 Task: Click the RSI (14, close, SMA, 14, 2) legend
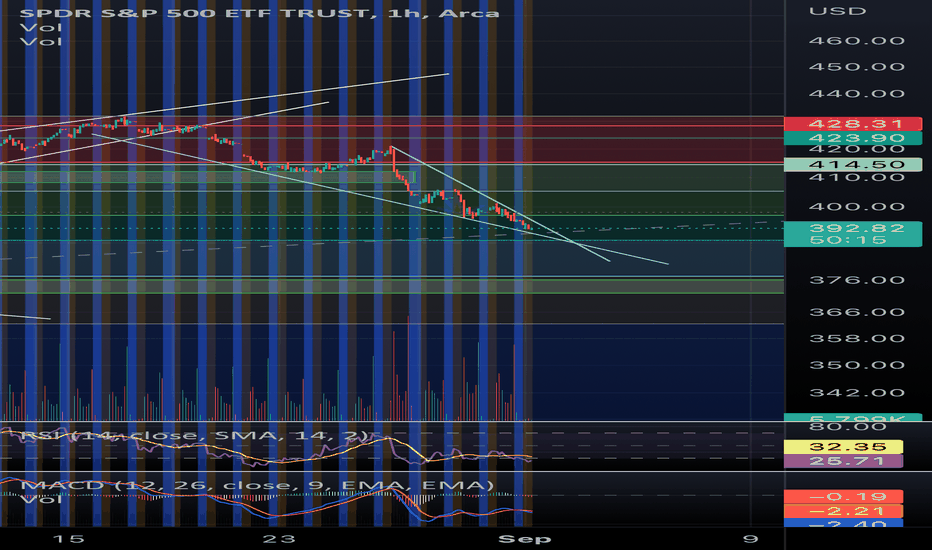pos(194,435)
